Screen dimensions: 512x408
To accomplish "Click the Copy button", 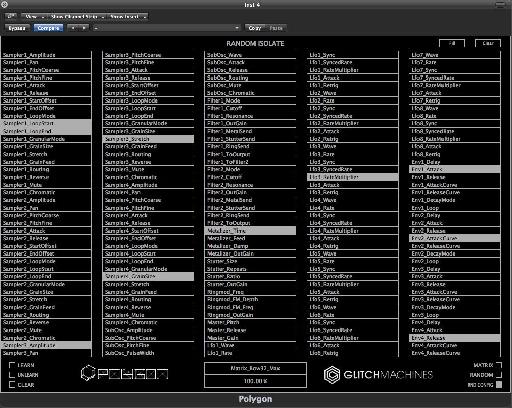I will point(255,28).
